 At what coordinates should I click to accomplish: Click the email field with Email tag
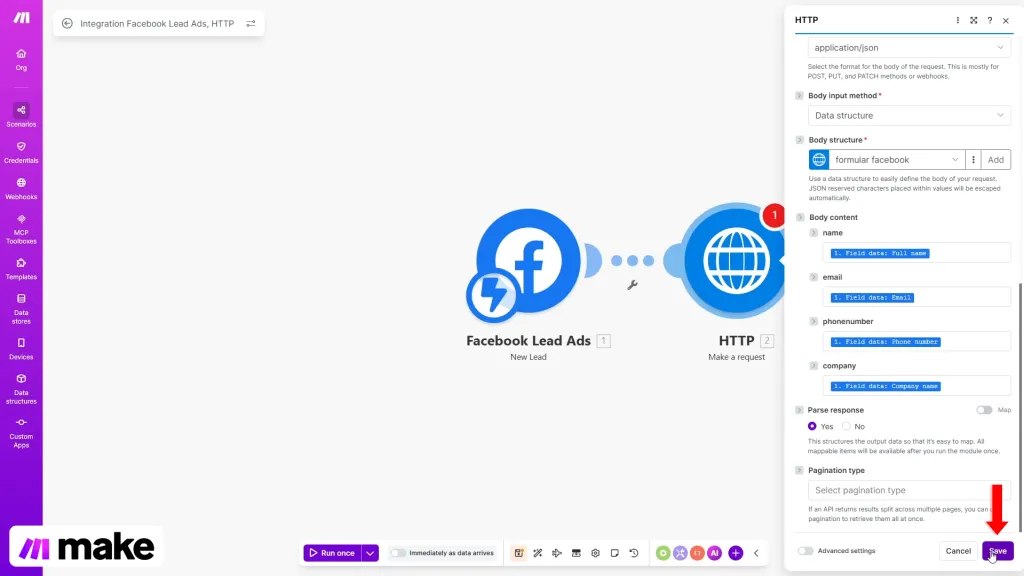[916, 297]
